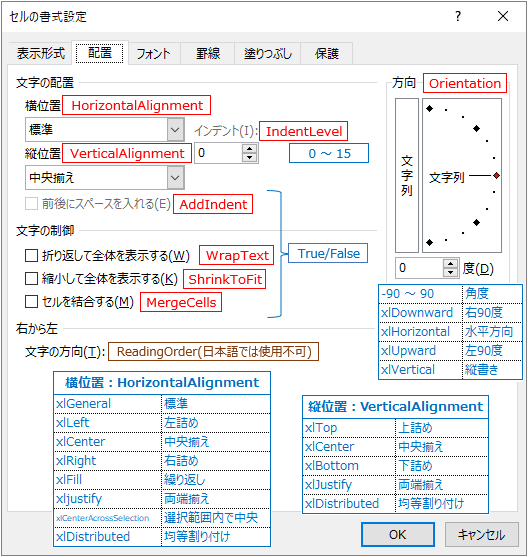Click the xlDownward table cell
This screenshot has width=528, height=557.
tap(421, 313)
